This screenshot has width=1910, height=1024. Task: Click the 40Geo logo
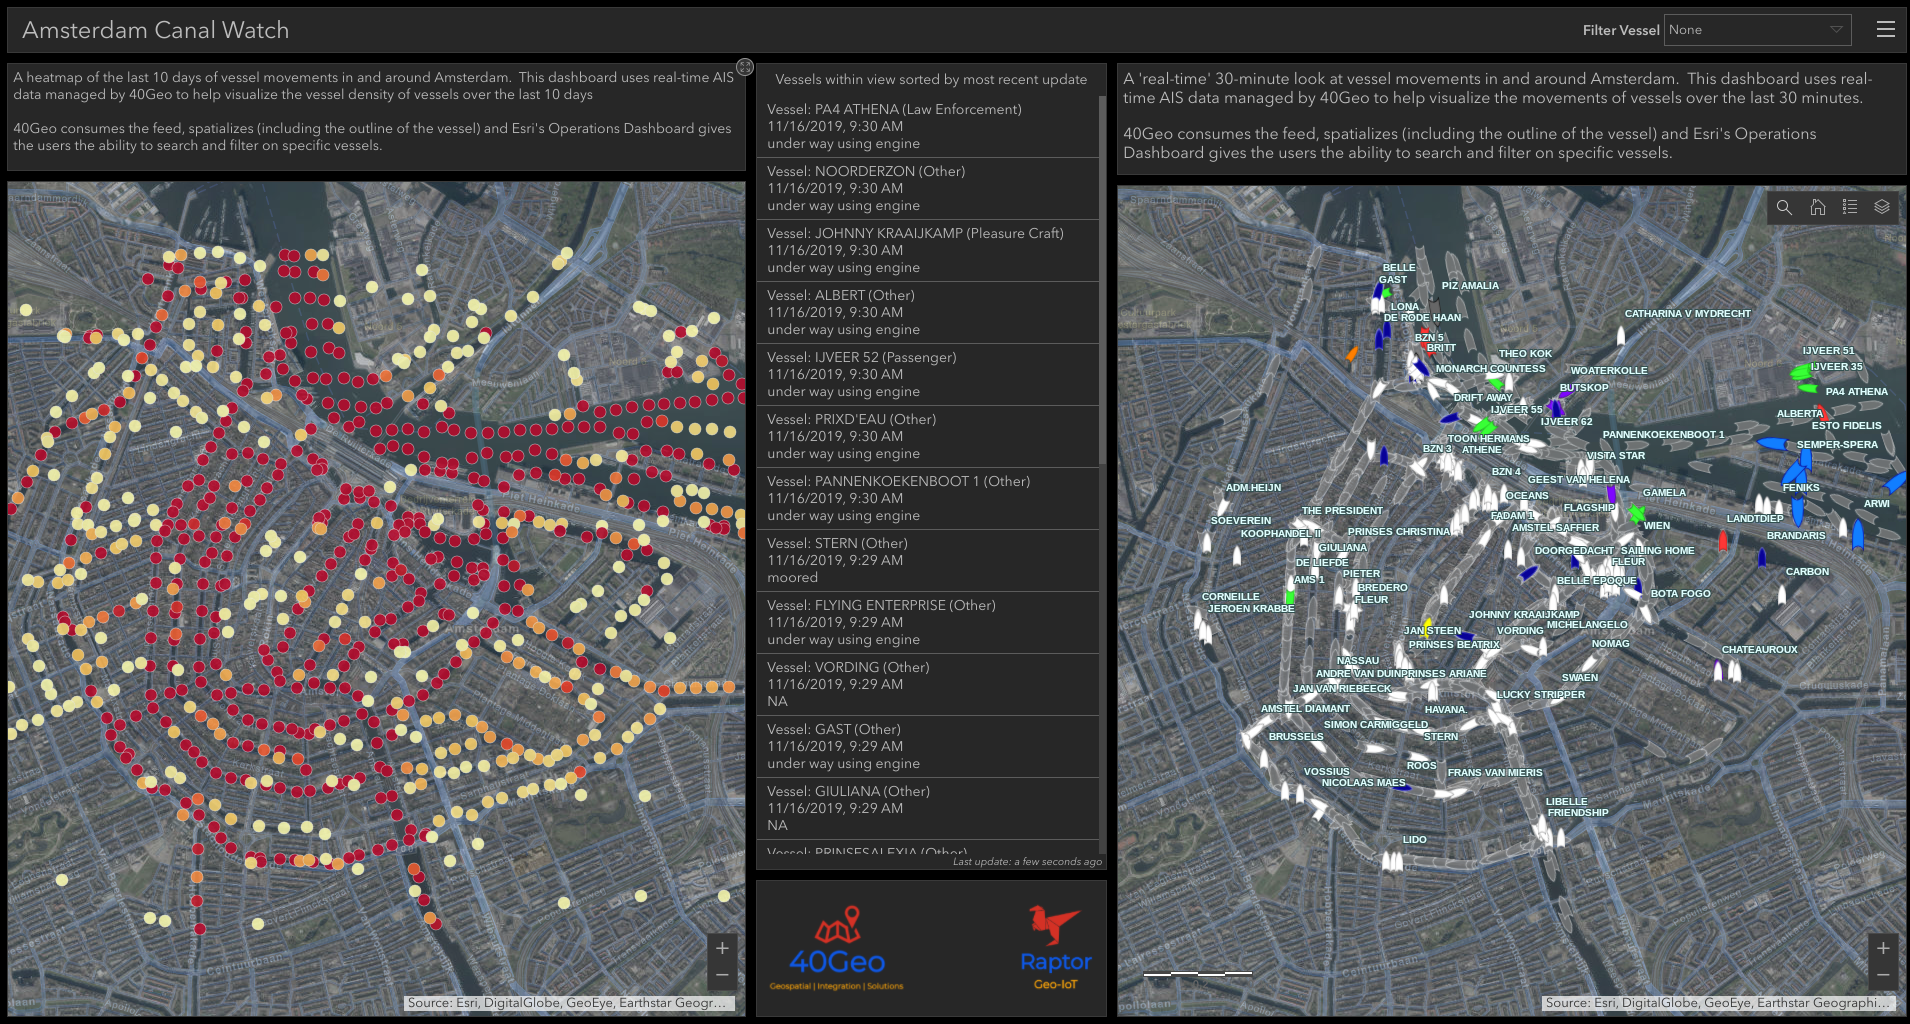pos(837,948)
